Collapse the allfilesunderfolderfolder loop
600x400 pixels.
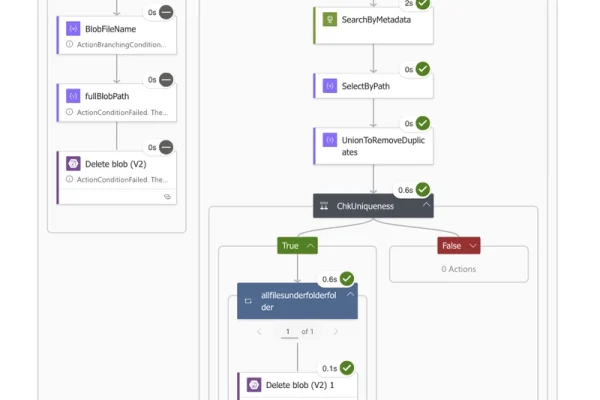[x=350, y=294]
